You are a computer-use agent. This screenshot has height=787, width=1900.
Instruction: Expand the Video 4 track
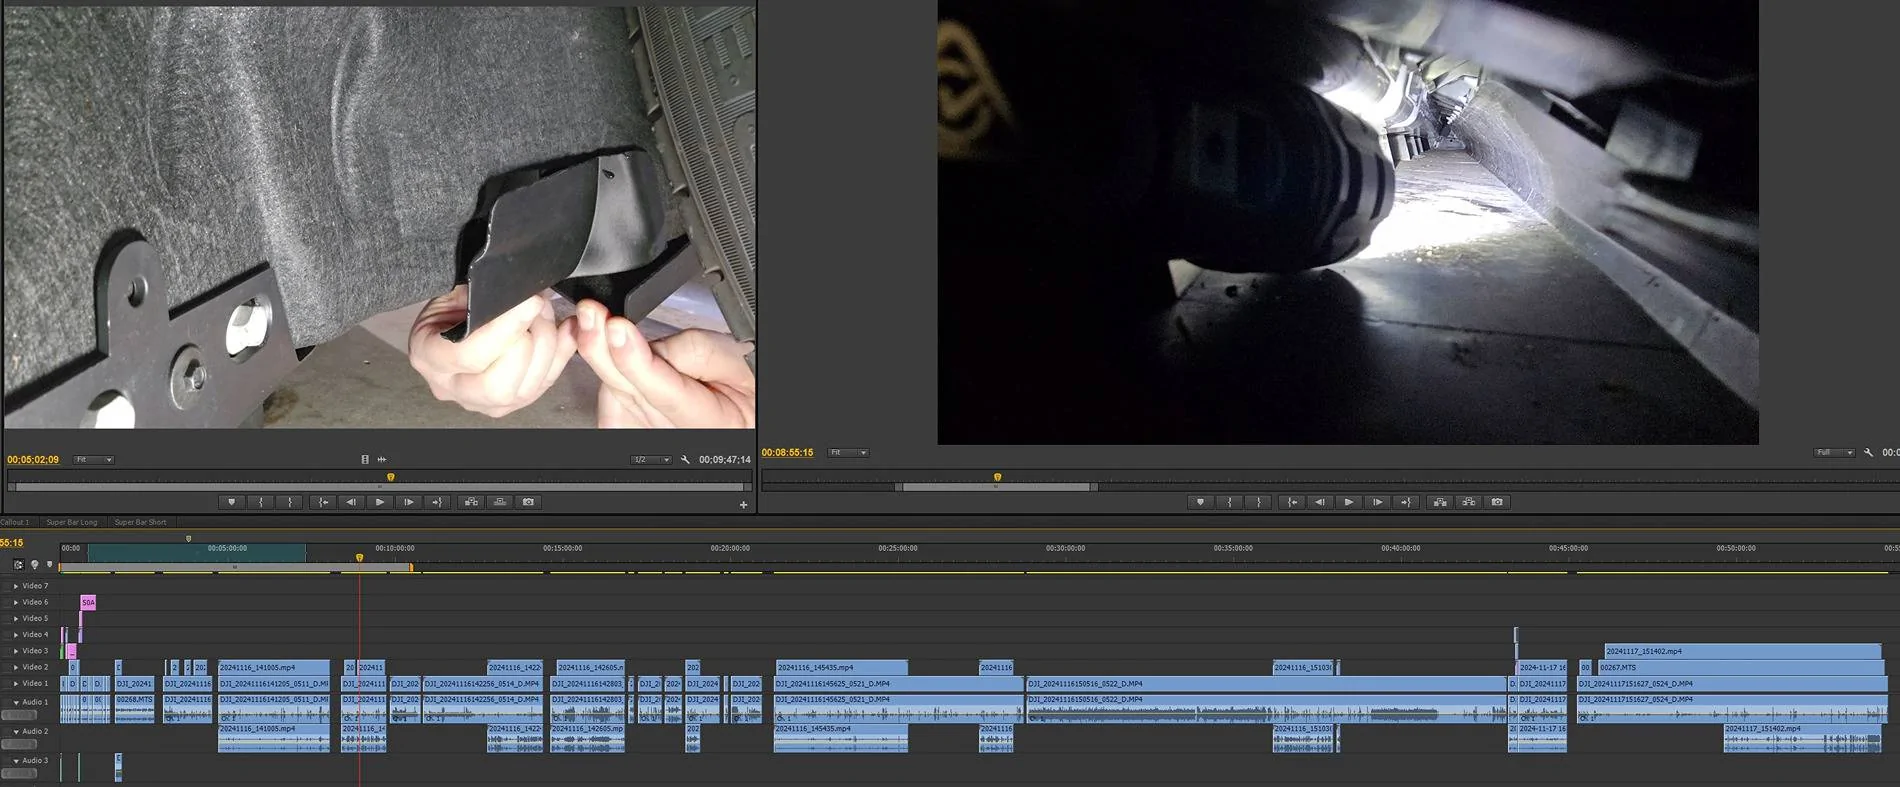tap(16, 635)
